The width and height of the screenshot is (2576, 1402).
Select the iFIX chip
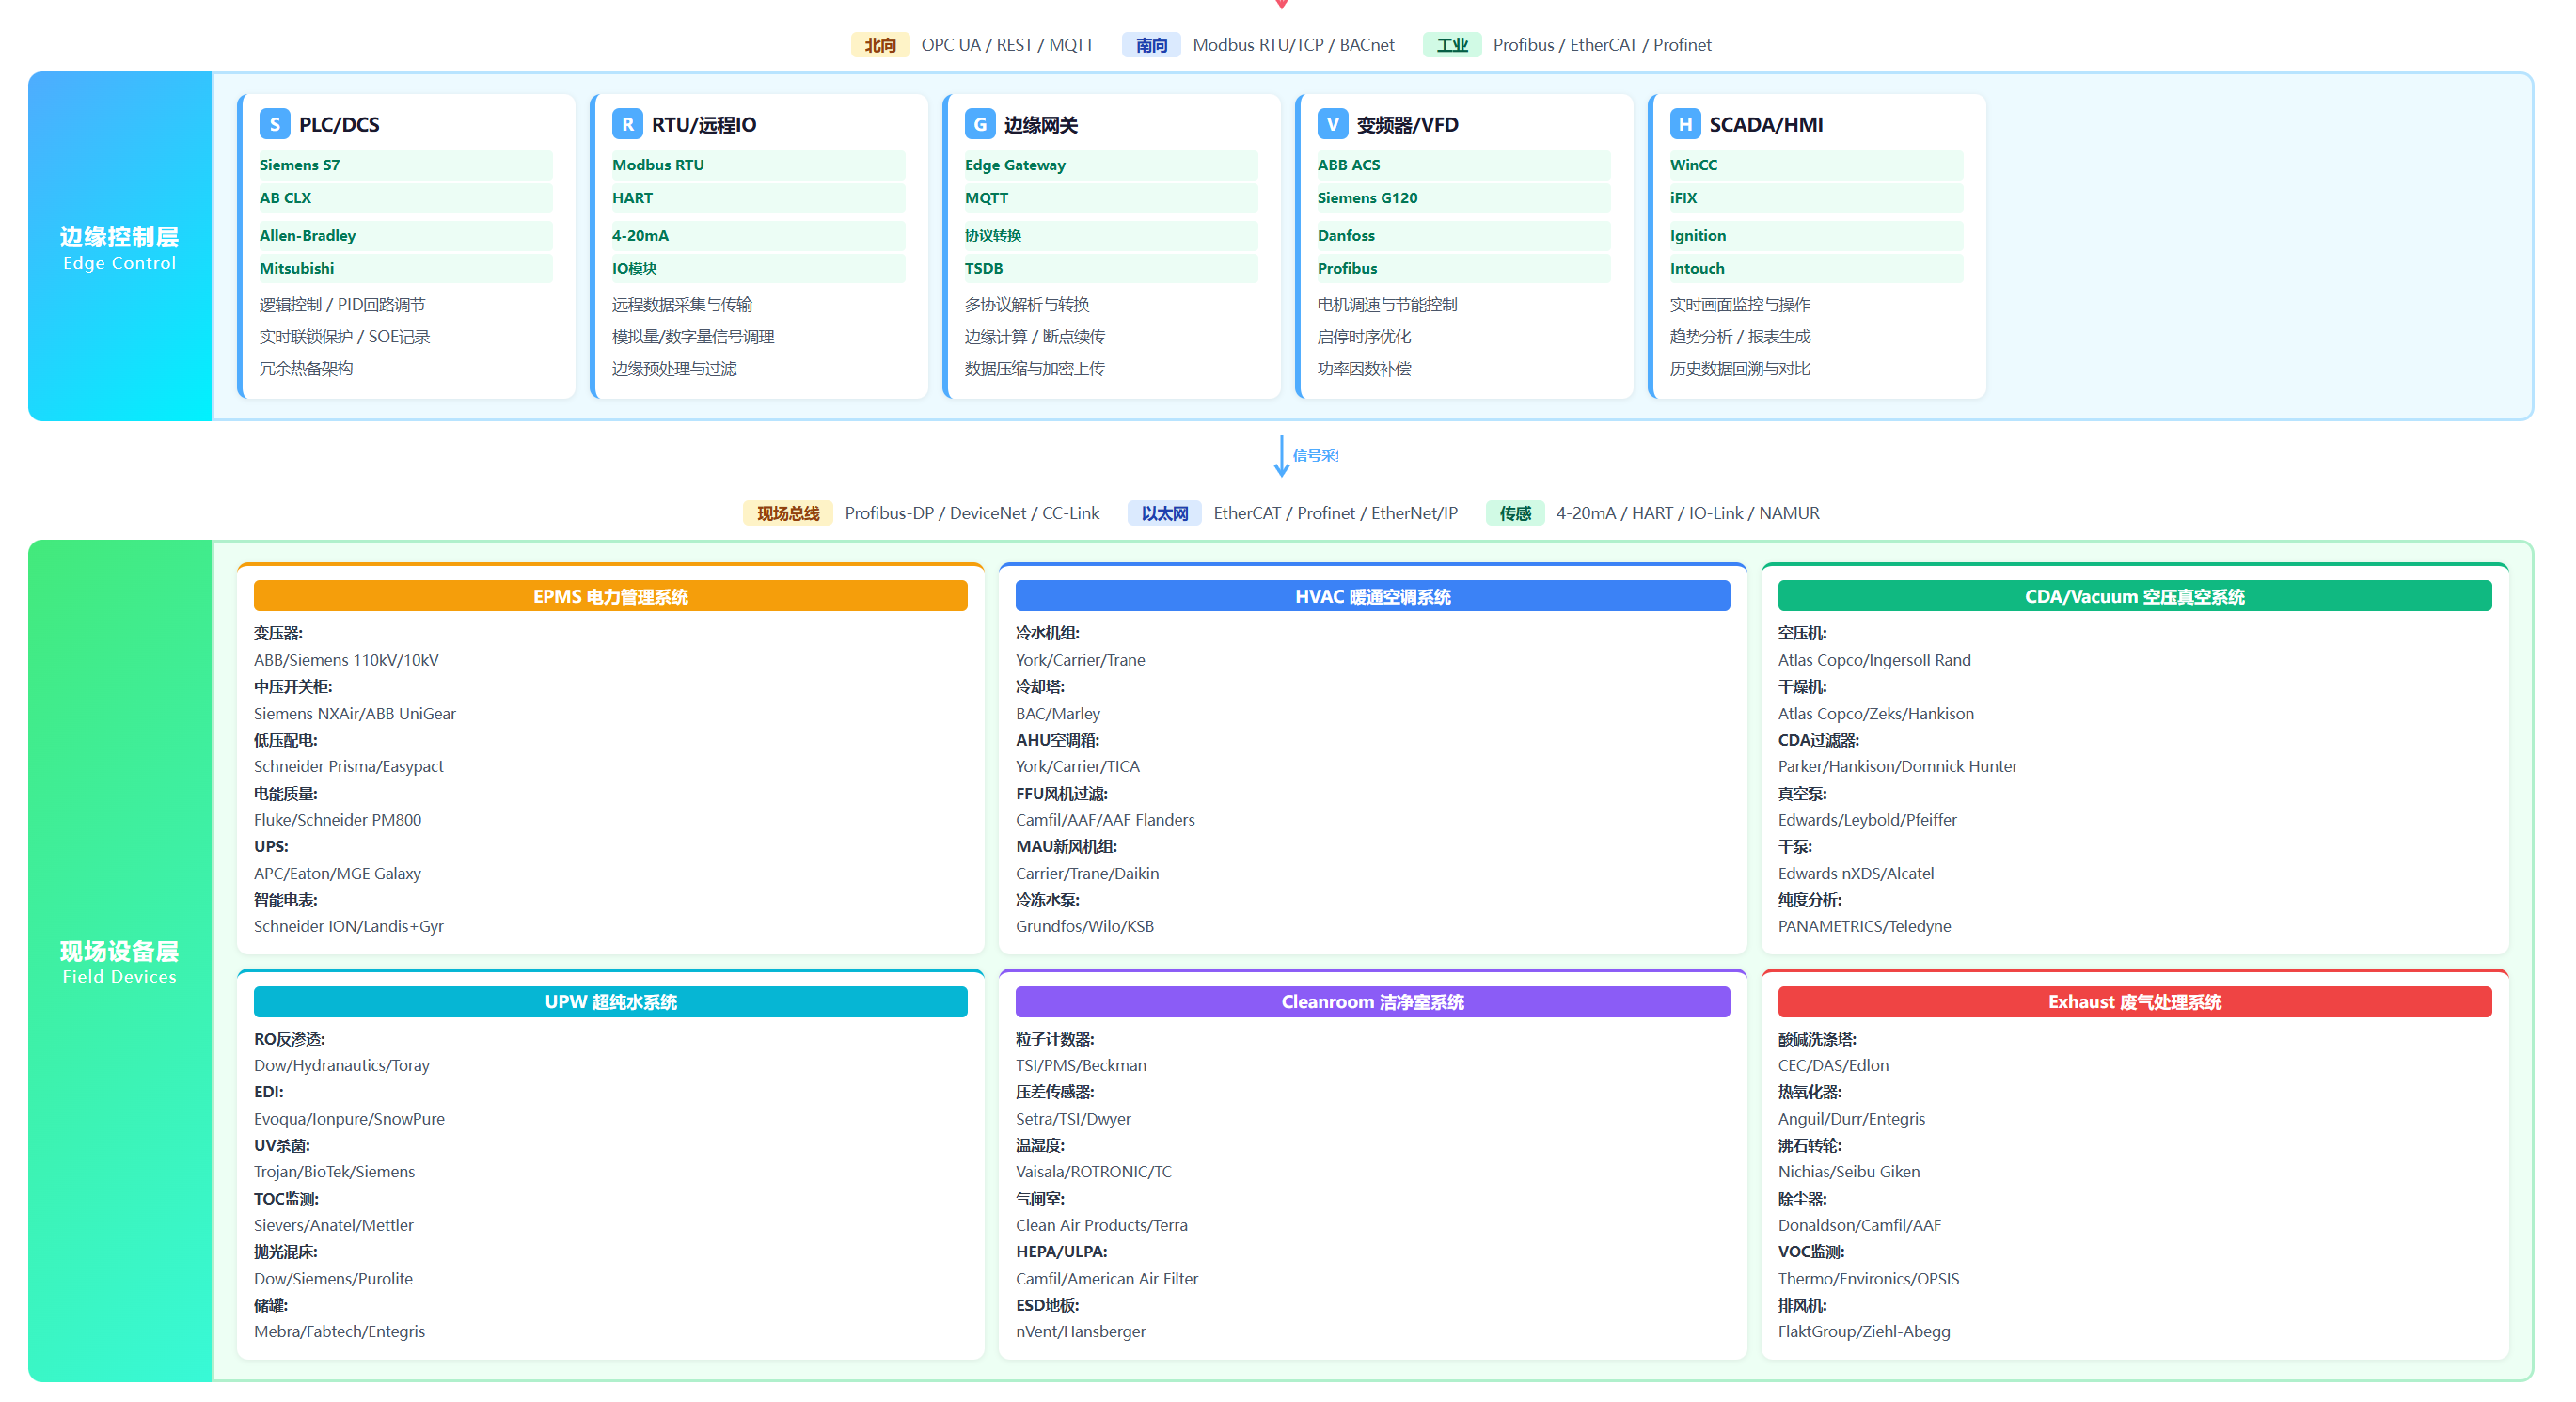1816,198
